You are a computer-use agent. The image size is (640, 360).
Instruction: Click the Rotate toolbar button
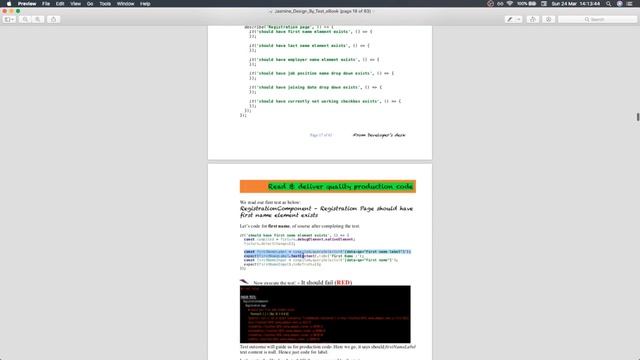coord(533,19)
